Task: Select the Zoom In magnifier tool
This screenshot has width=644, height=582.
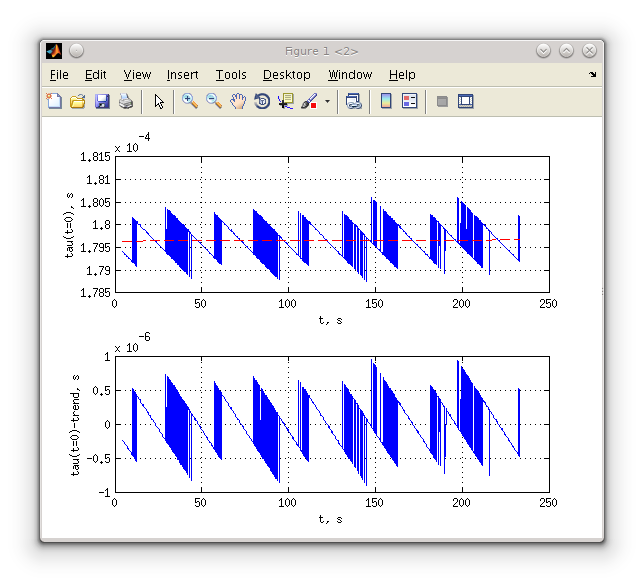Action: point(189,101)
